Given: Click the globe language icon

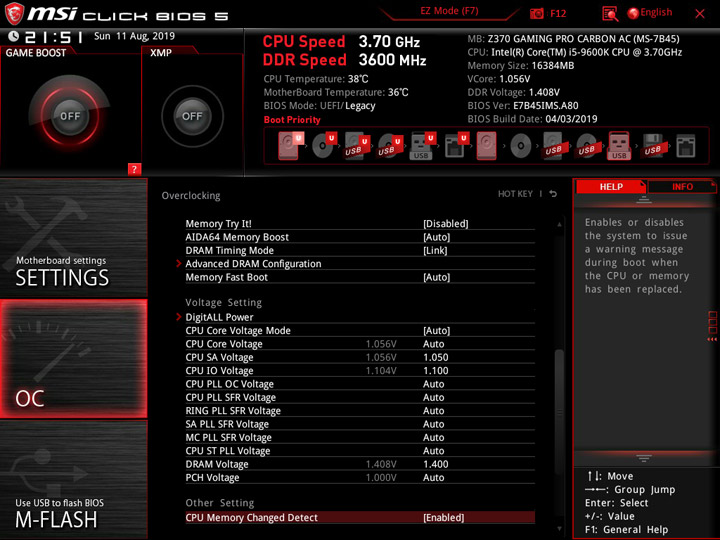Looking at the screenshot, I should pos(633,13).
